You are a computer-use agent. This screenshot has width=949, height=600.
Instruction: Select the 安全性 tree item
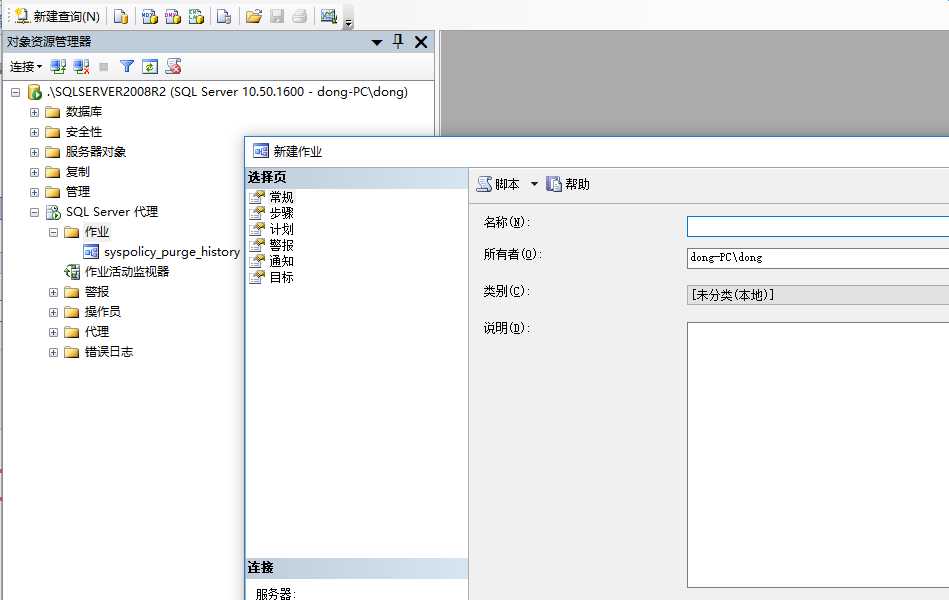pos(84,132)
